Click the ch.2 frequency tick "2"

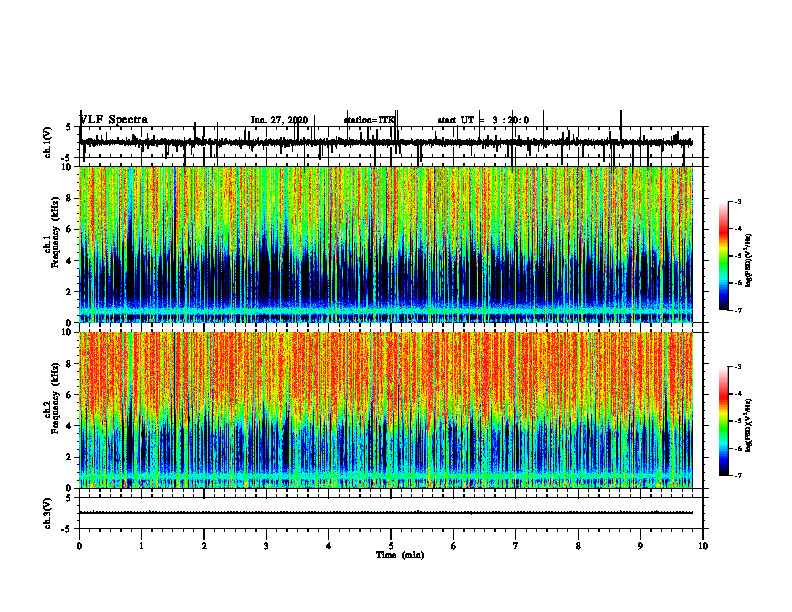click(x=71, y=457)
